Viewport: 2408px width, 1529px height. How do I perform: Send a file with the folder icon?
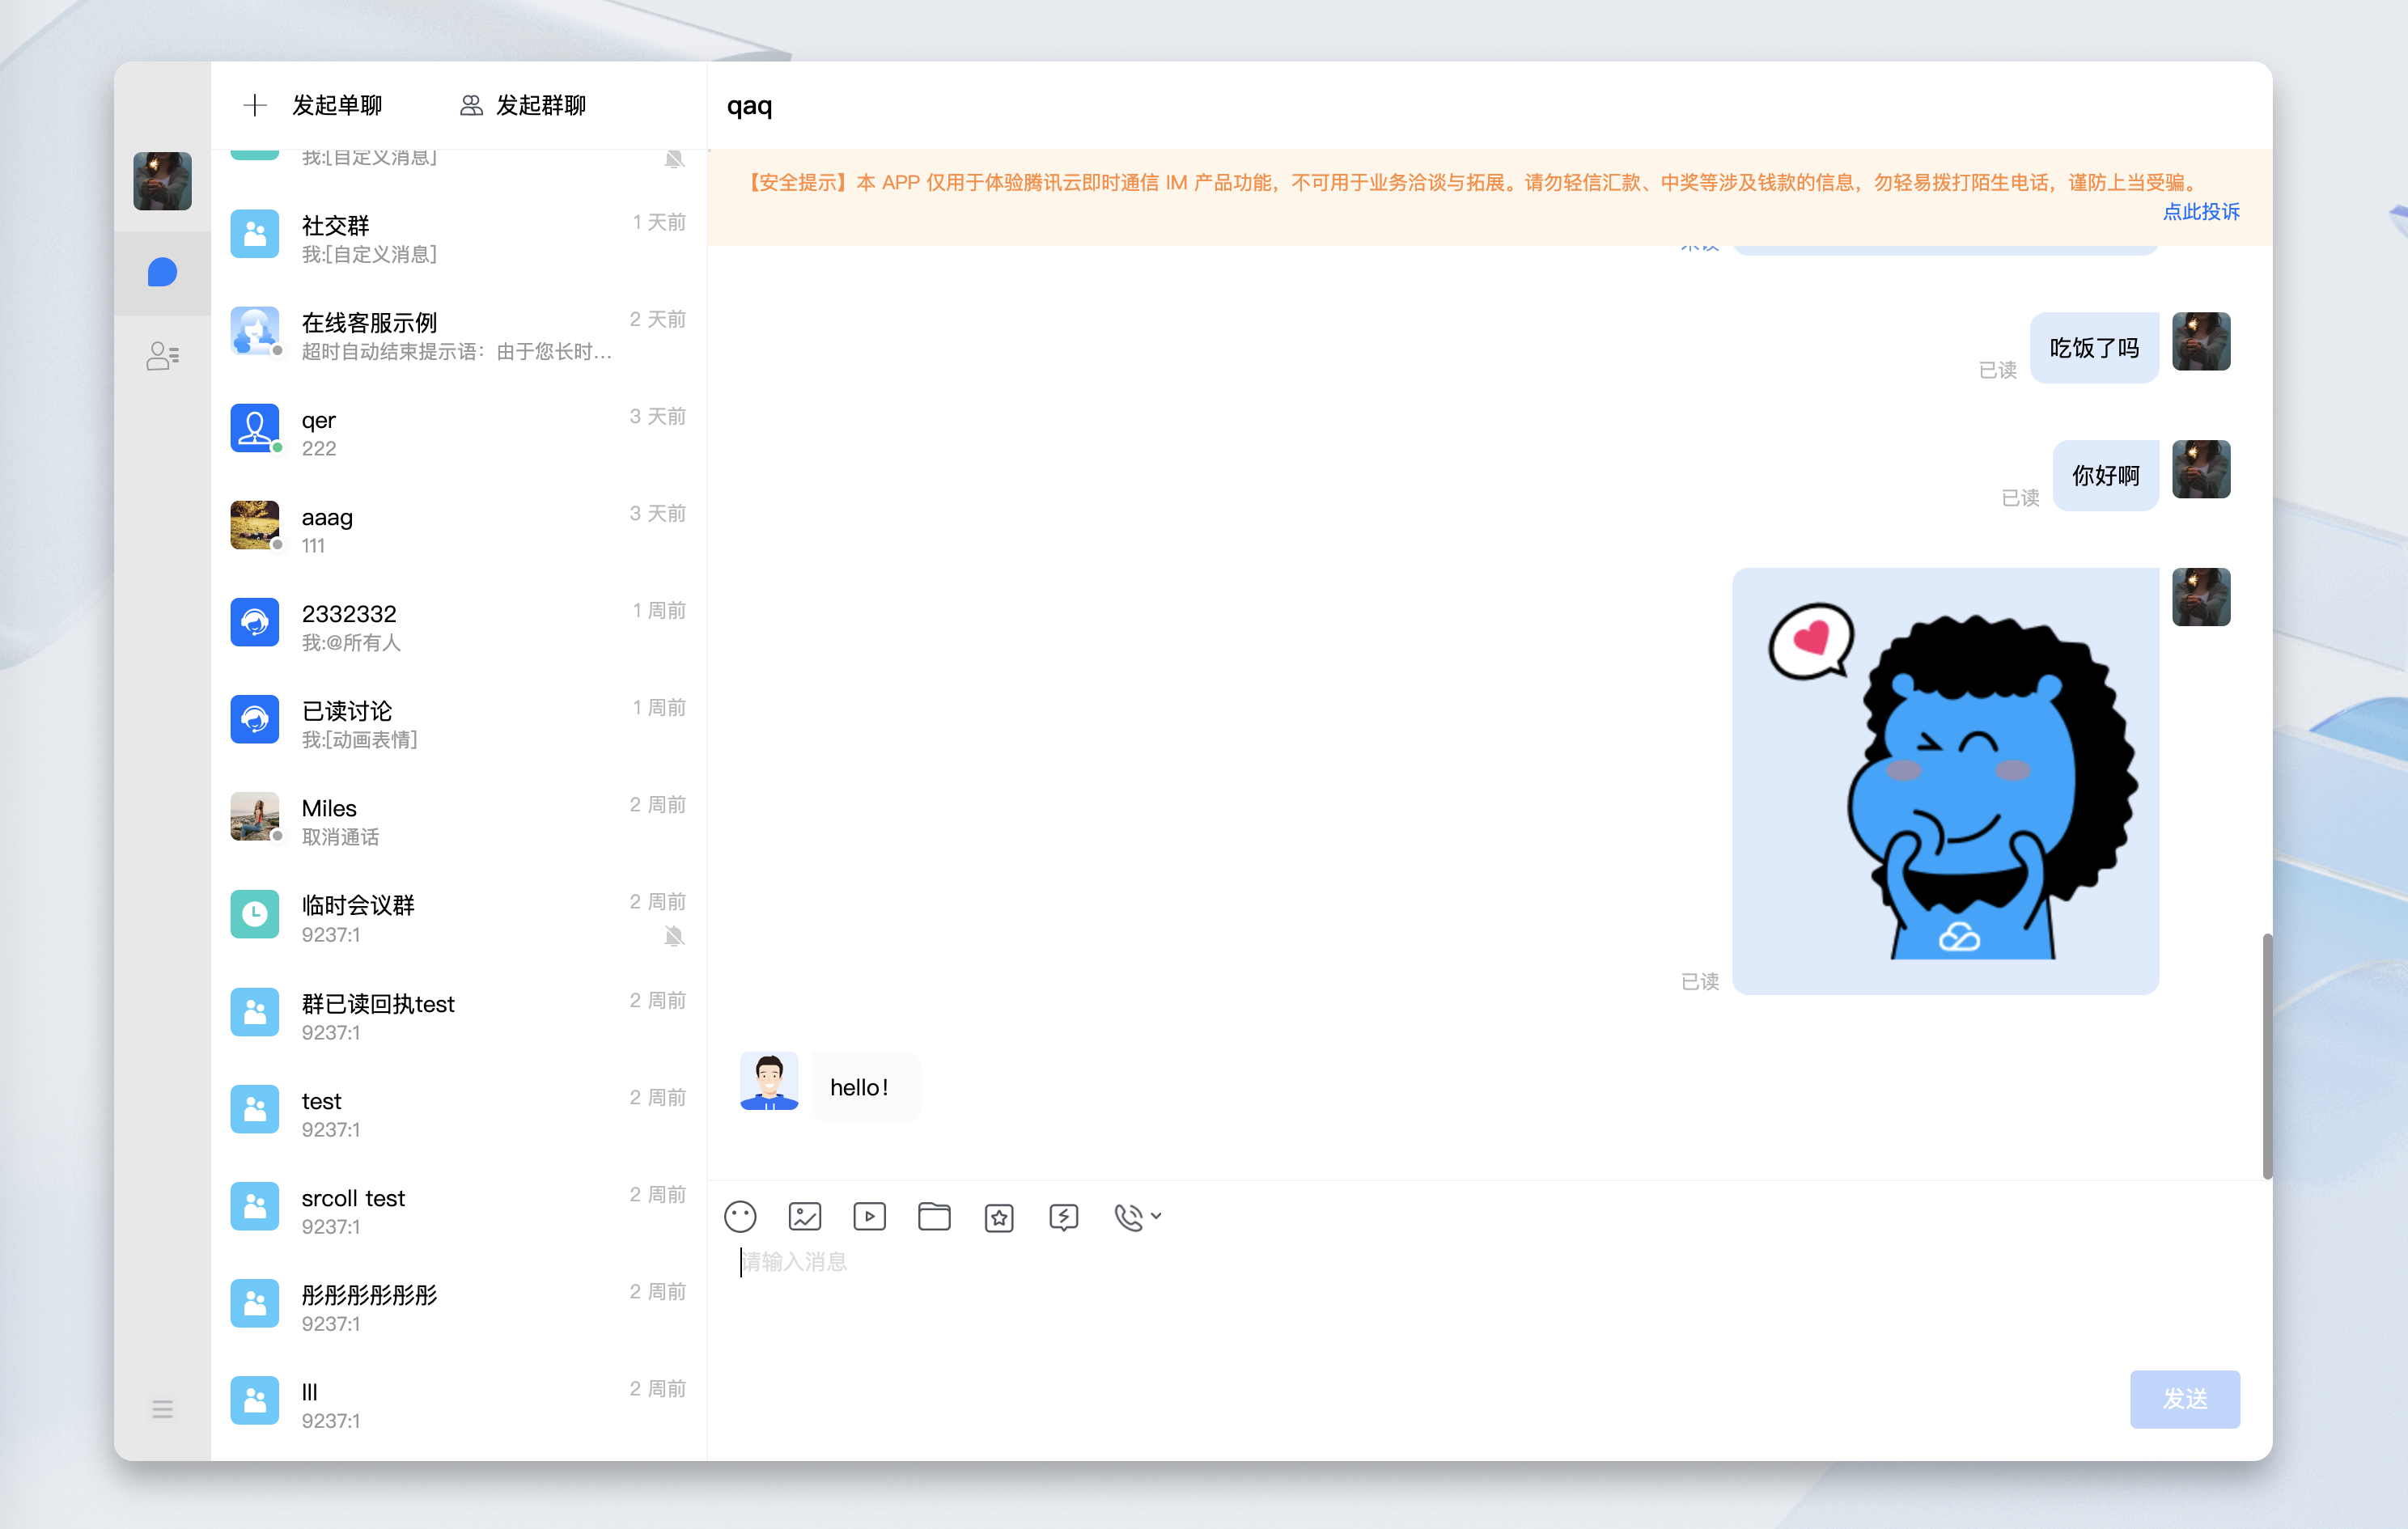[x=934, y=1216]
